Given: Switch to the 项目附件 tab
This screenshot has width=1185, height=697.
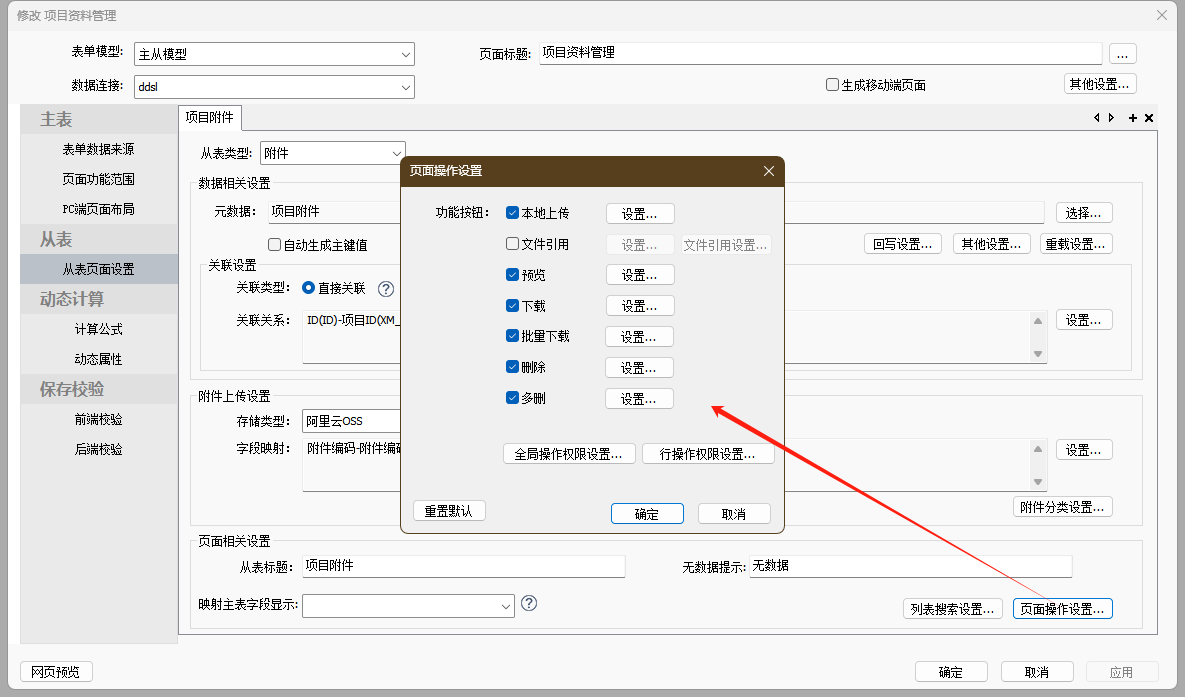Looking at the screenshot, I should (210, 118).
